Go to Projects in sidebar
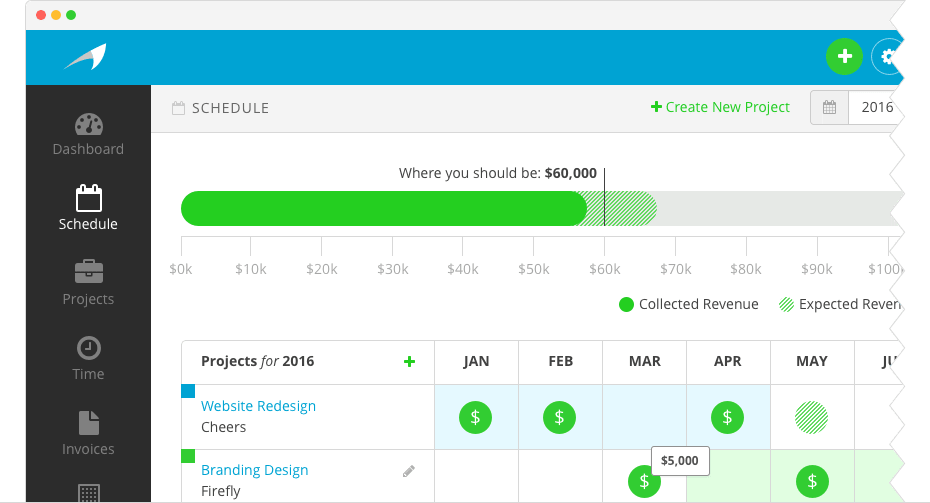930x503 pixels. point(88,283)
